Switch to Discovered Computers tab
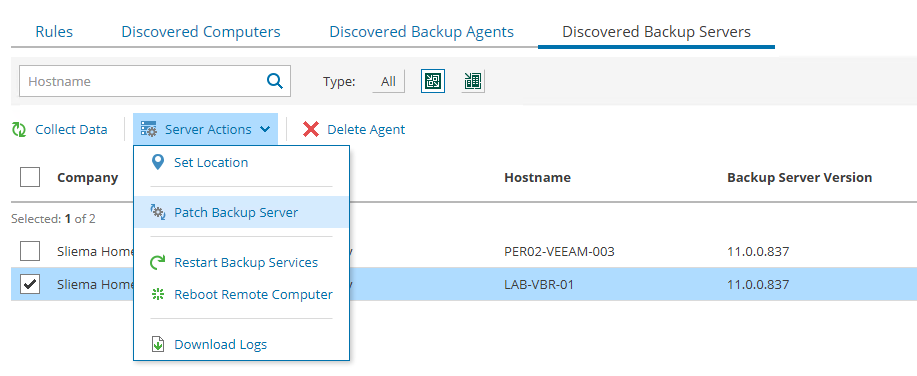This screenshot has height=376, width=917. click(201, 32)
